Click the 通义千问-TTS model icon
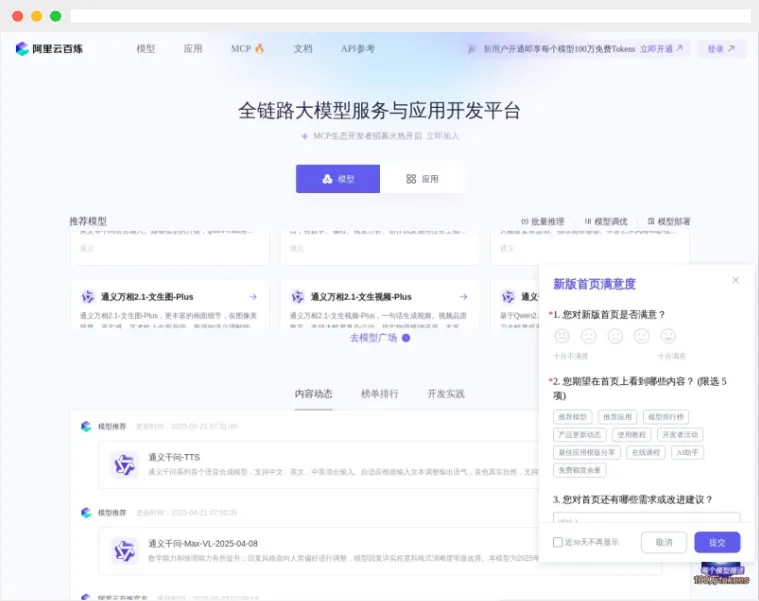This screenshot has height=601, width=759. [x=124, y=465]
